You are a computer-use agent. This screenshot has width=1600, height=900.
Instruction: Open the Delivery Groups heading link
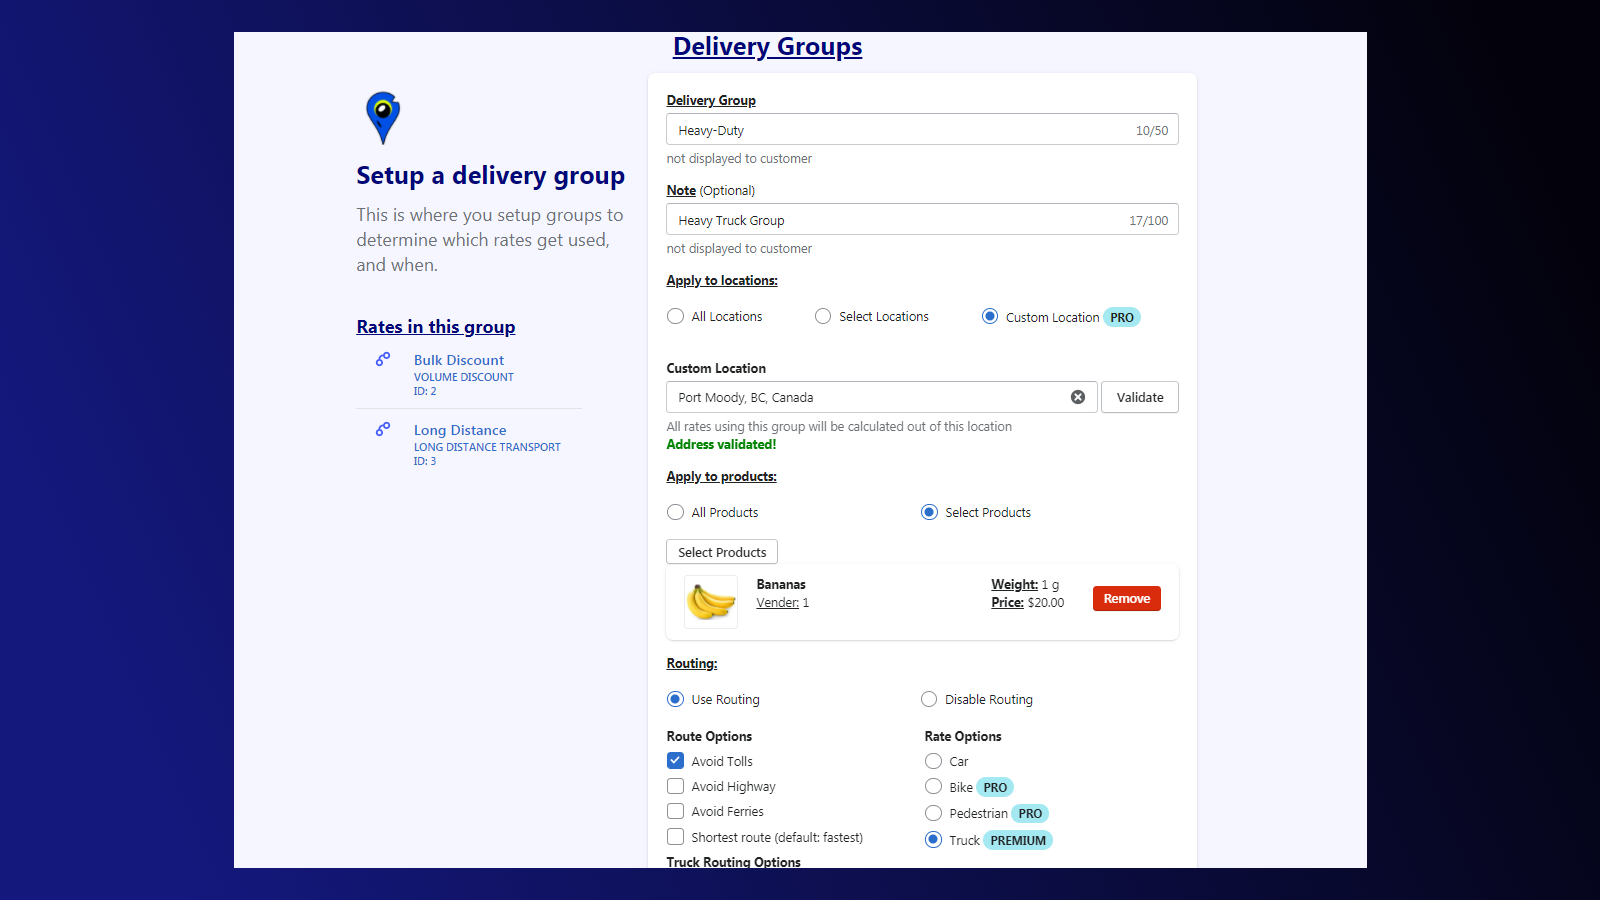click(767, 46)
